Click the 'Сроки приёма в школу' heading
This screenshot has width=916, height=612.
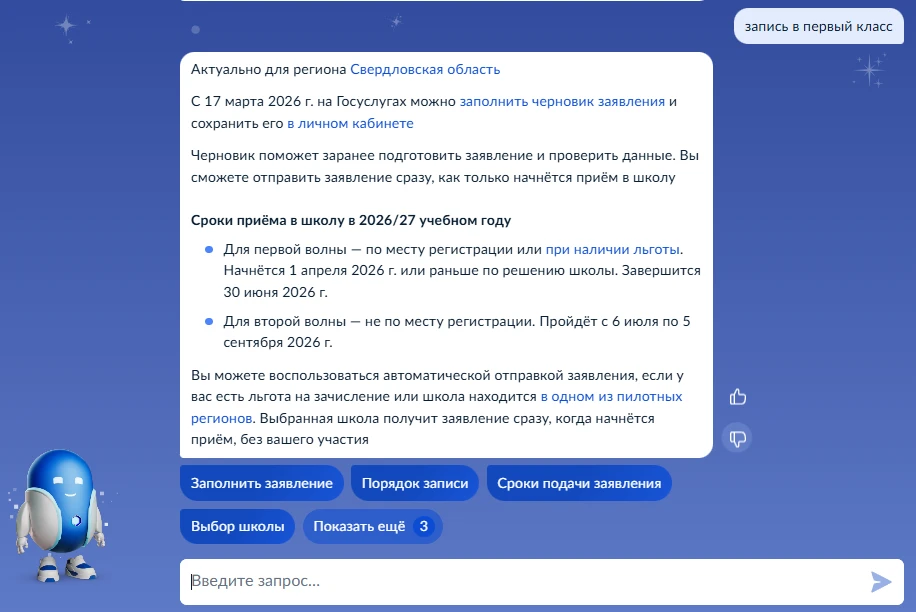click(351, 221)
